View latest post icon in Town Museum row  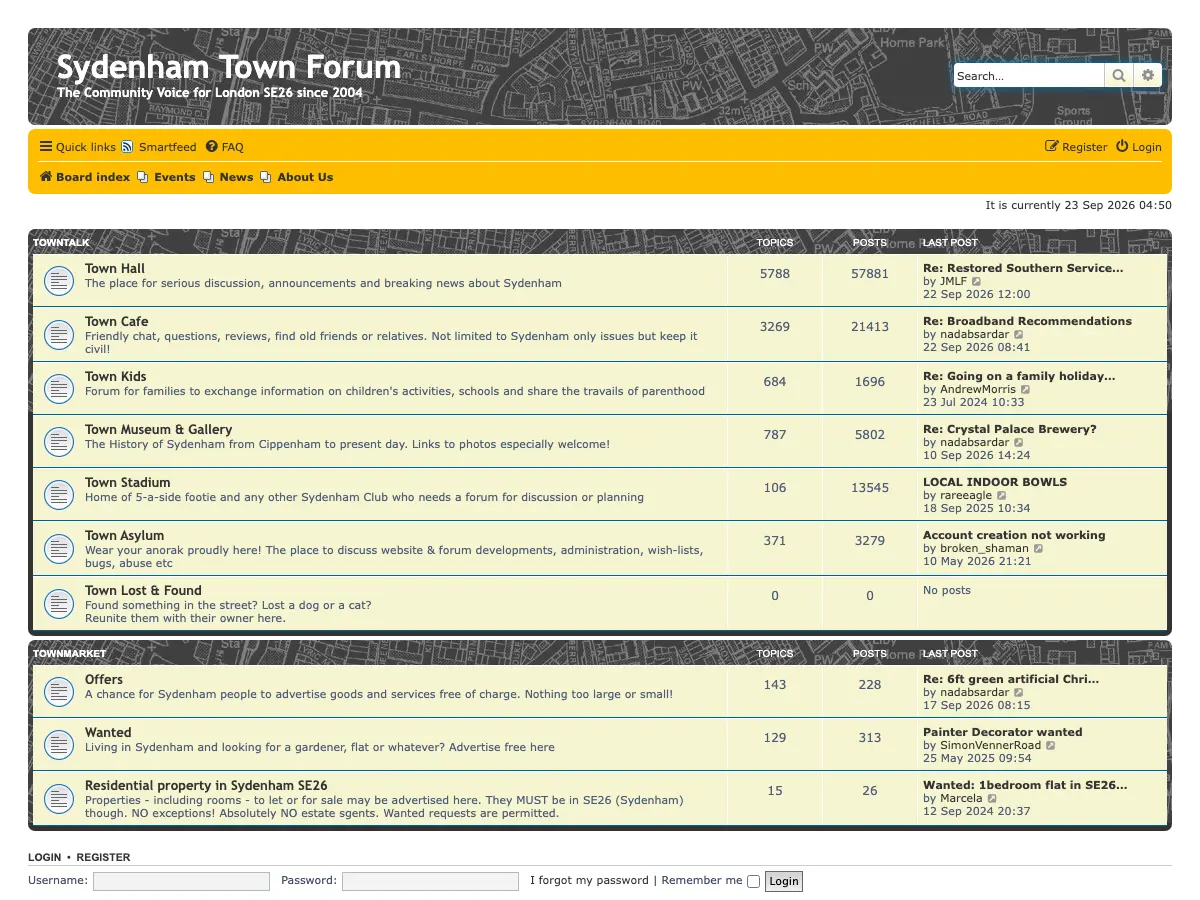[x=1019, y=443]
